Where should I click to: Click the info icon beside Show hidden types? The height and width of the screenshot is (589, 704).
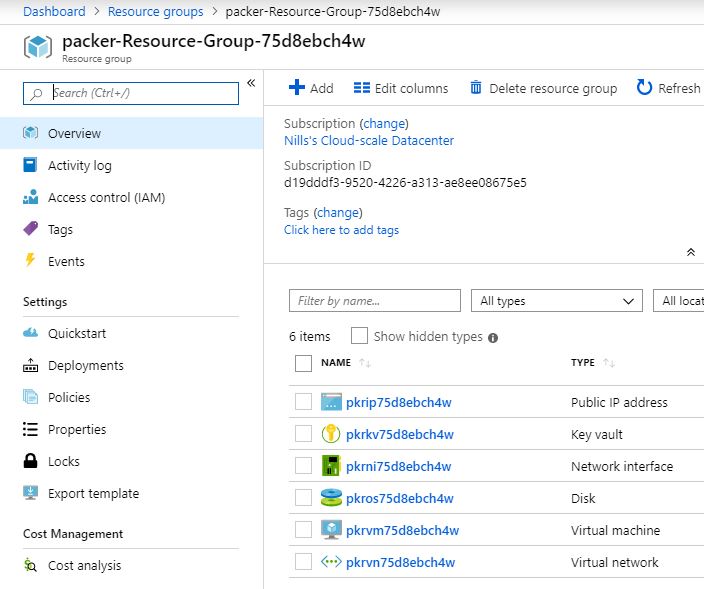pyautogui.click(x=493, y=338)
